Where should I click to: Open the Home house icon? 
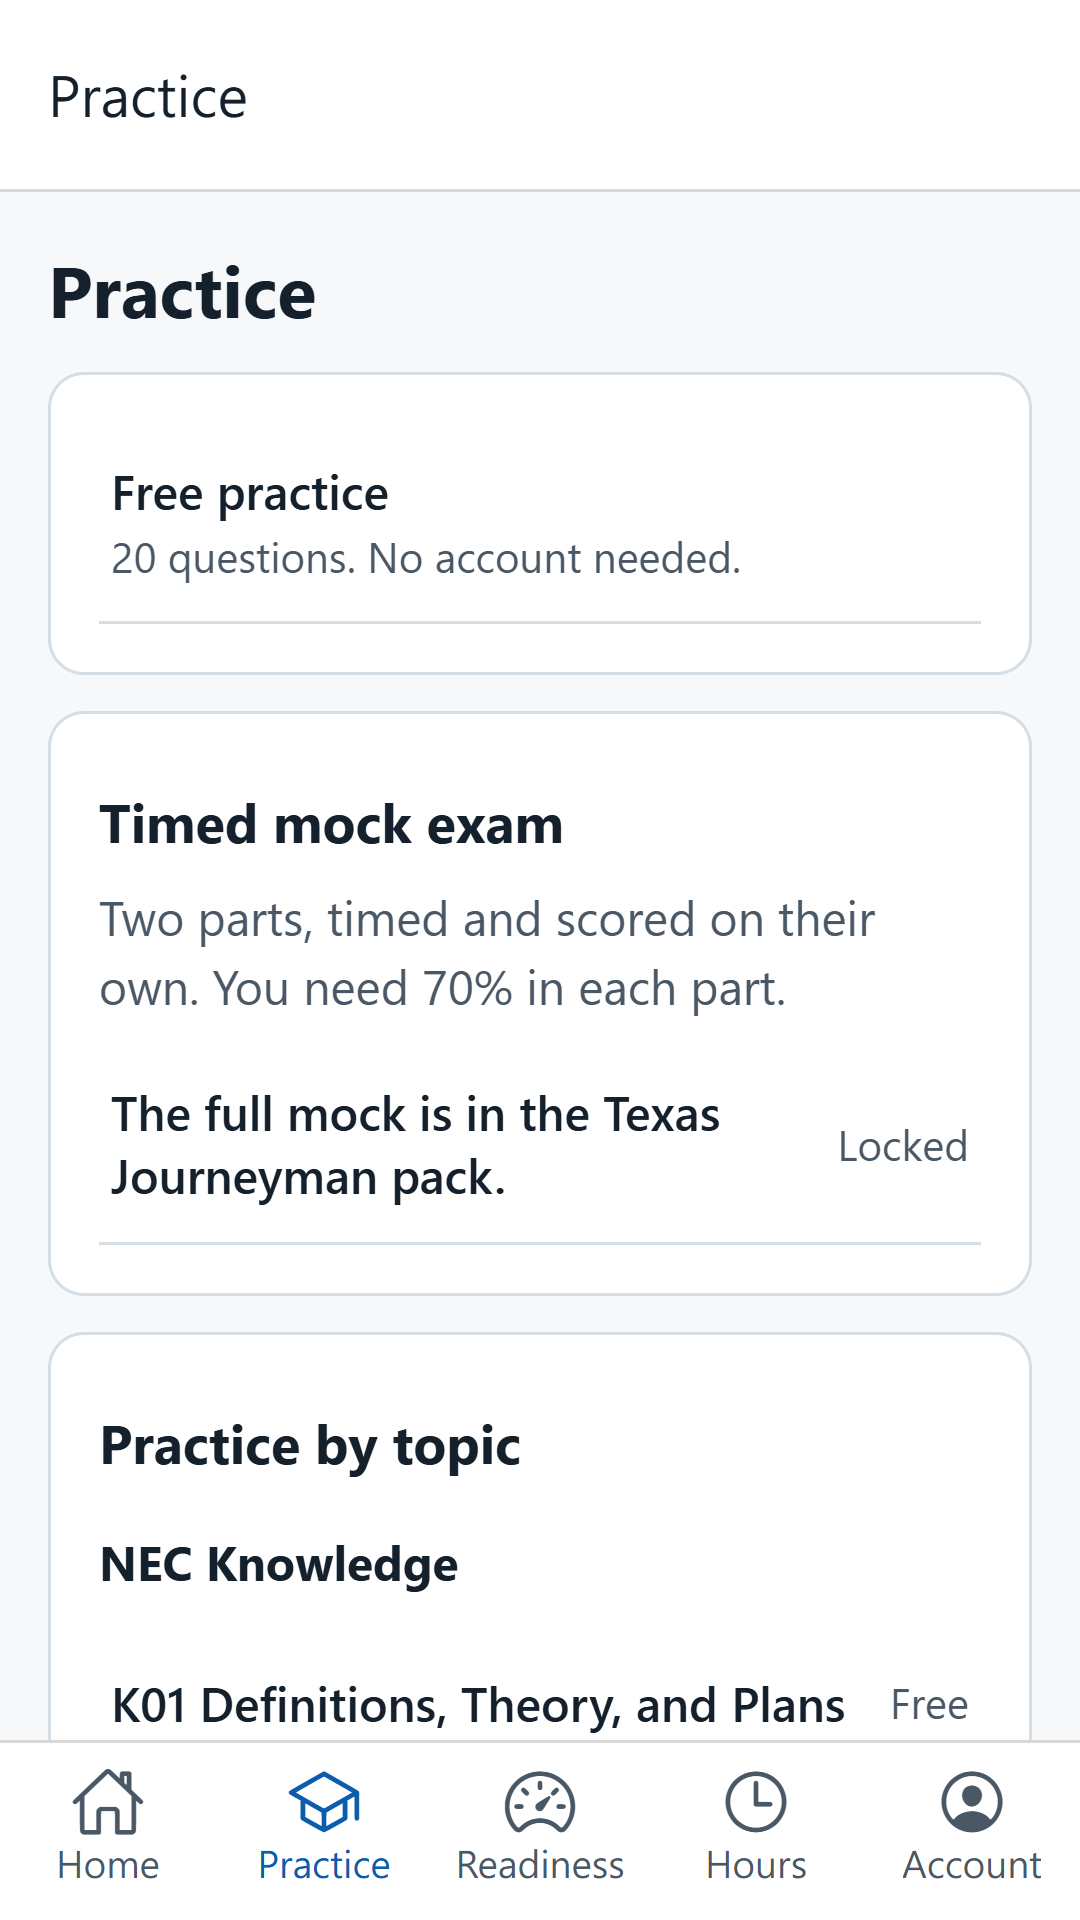pos(108,1802)
